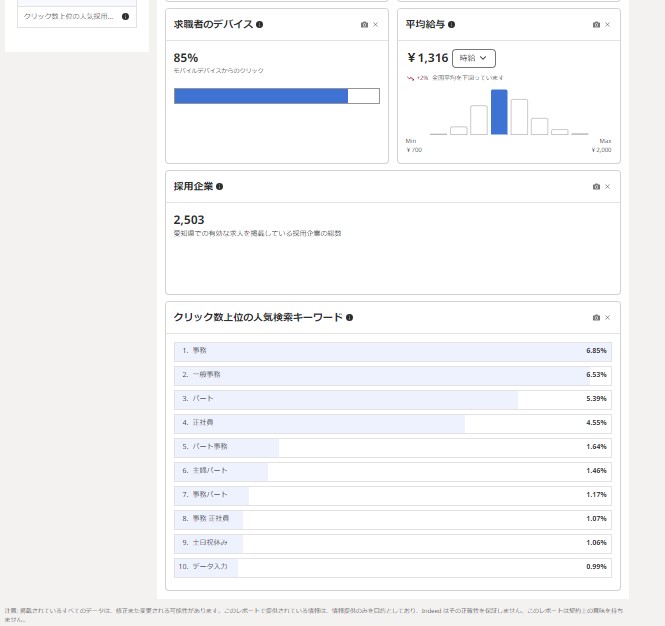Open the 時給 salary type dropdown

point(473,58)
